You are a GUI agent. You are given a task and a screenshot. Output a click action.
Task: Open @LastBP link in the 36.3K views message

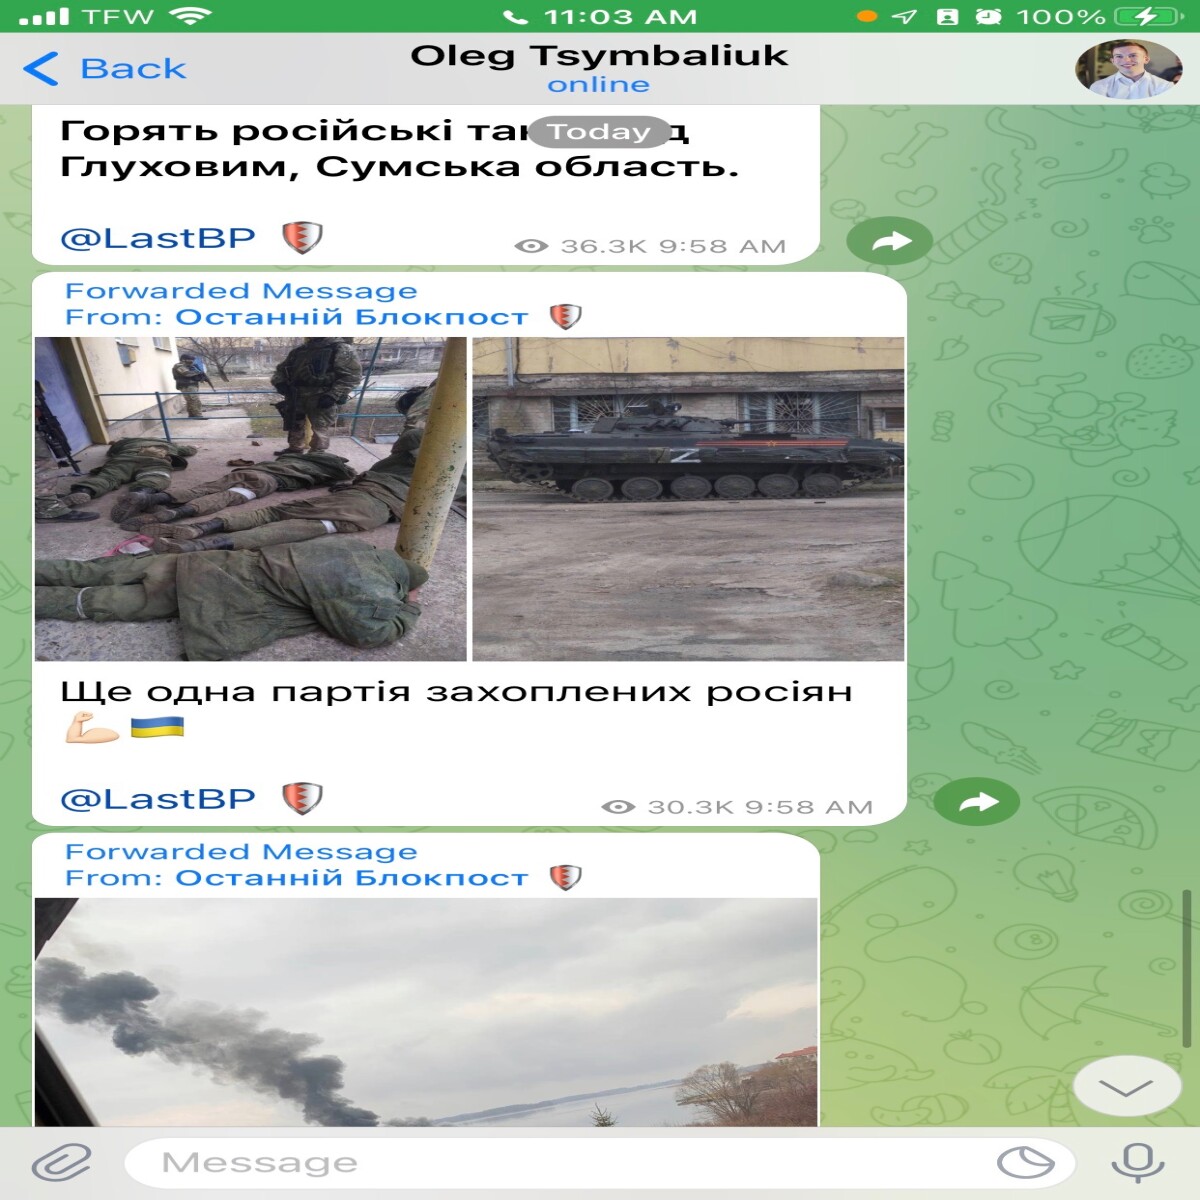pyautogui.click(x=158, y=238)
